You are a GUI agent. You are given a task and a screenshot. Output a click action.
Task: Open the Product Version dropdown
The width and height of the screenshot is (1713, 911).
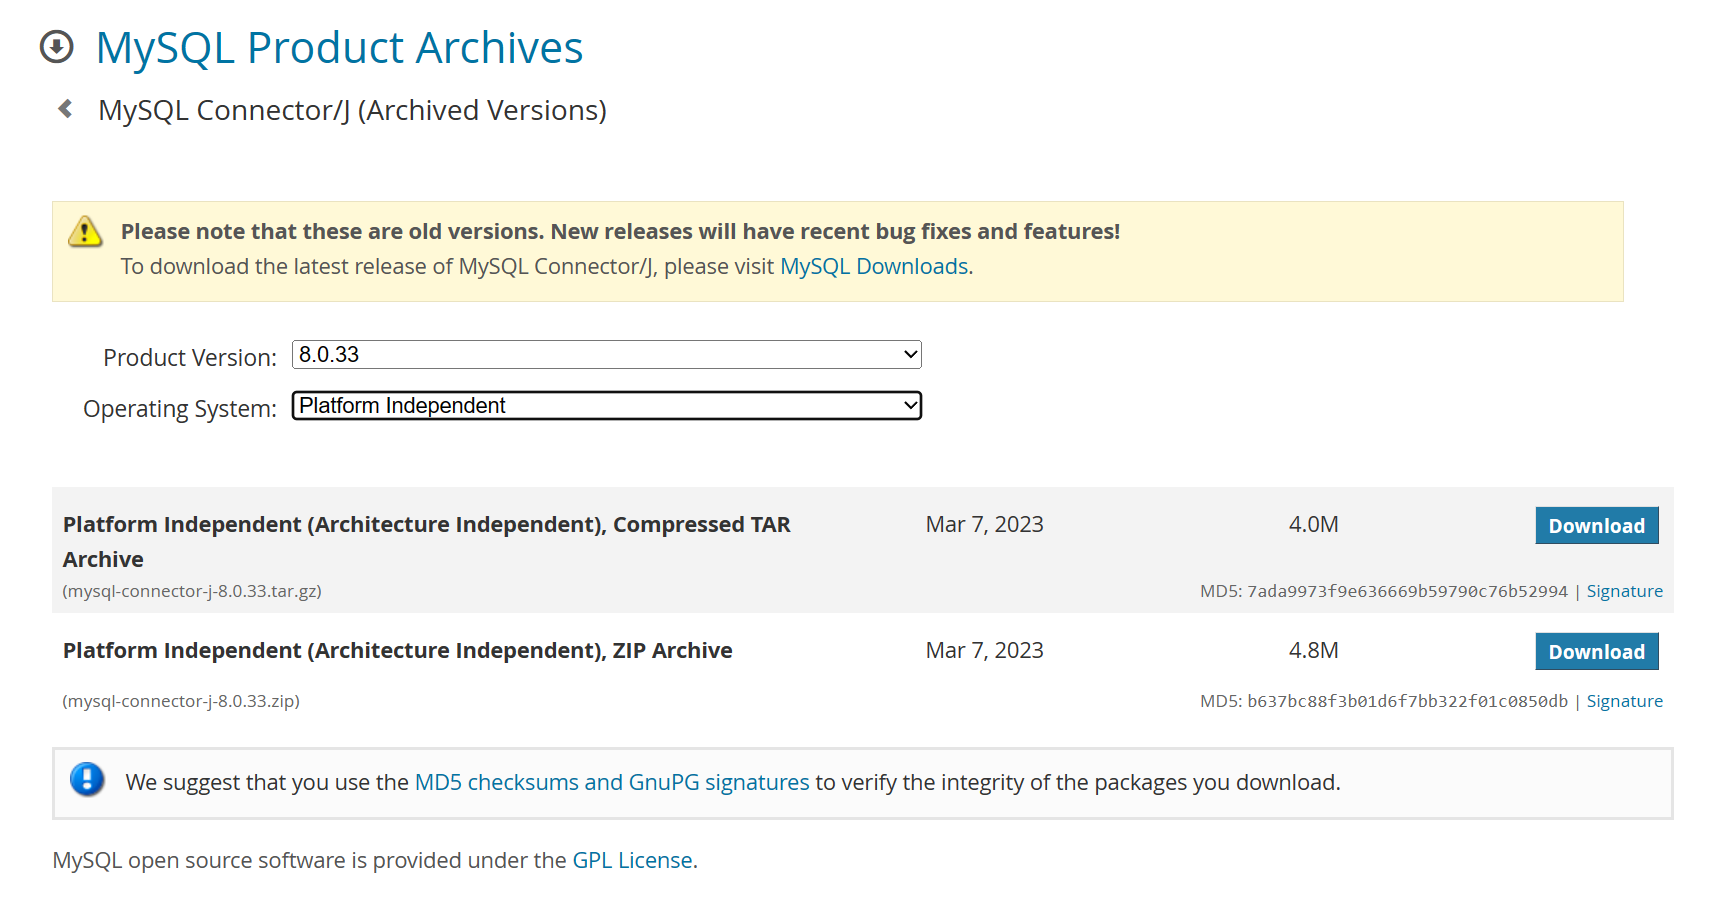(x=606, y=355)
